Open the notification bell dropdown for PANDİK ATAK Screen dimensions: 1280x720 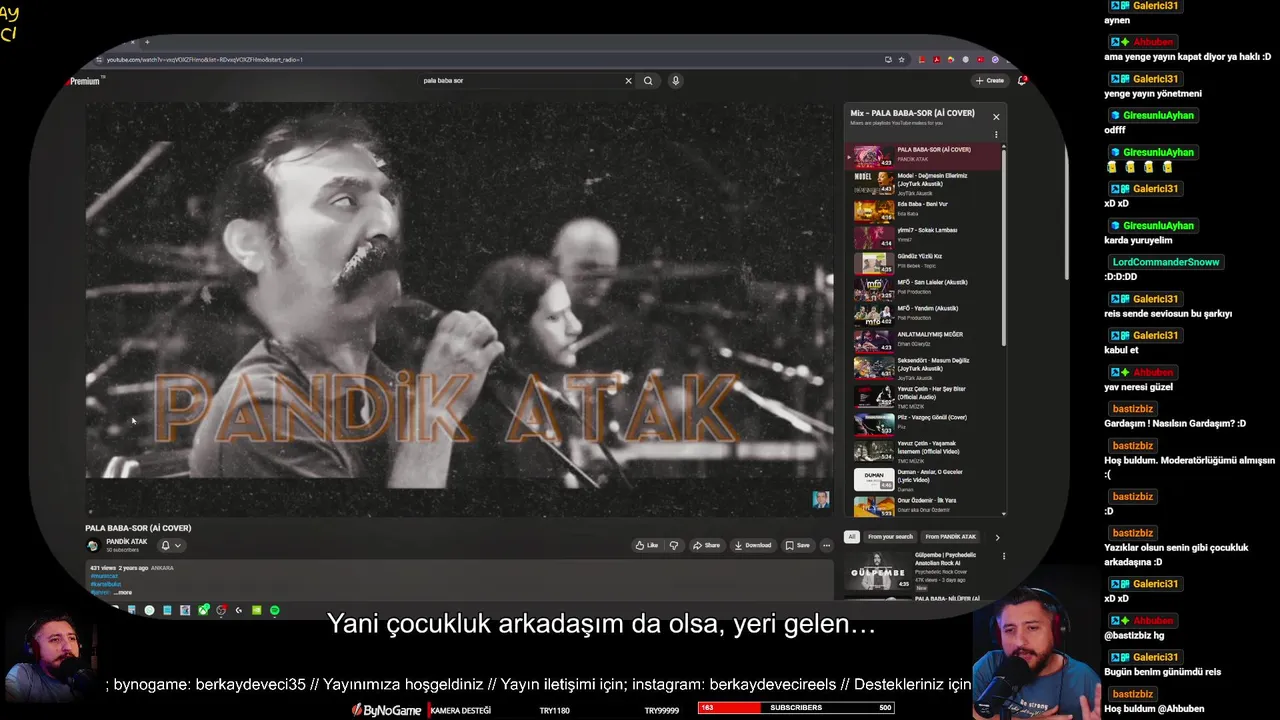point(171,545)
